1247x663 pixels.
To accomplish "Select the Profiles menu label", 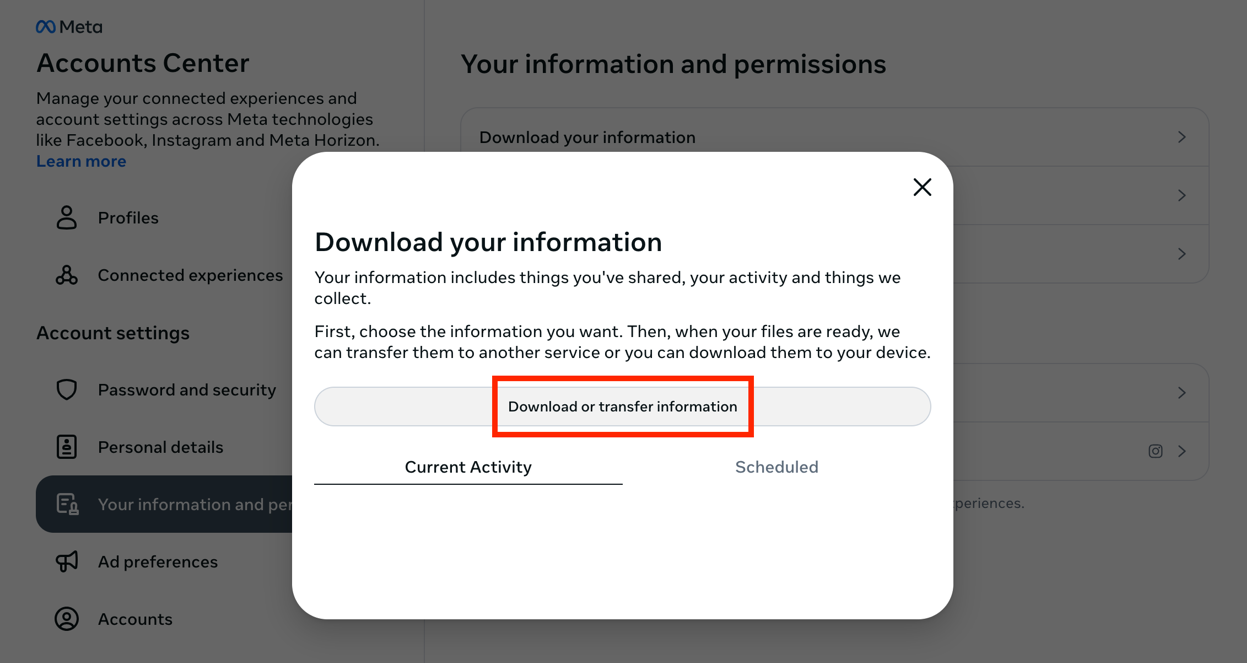I will pyautogui.click(x=128, y=218).
